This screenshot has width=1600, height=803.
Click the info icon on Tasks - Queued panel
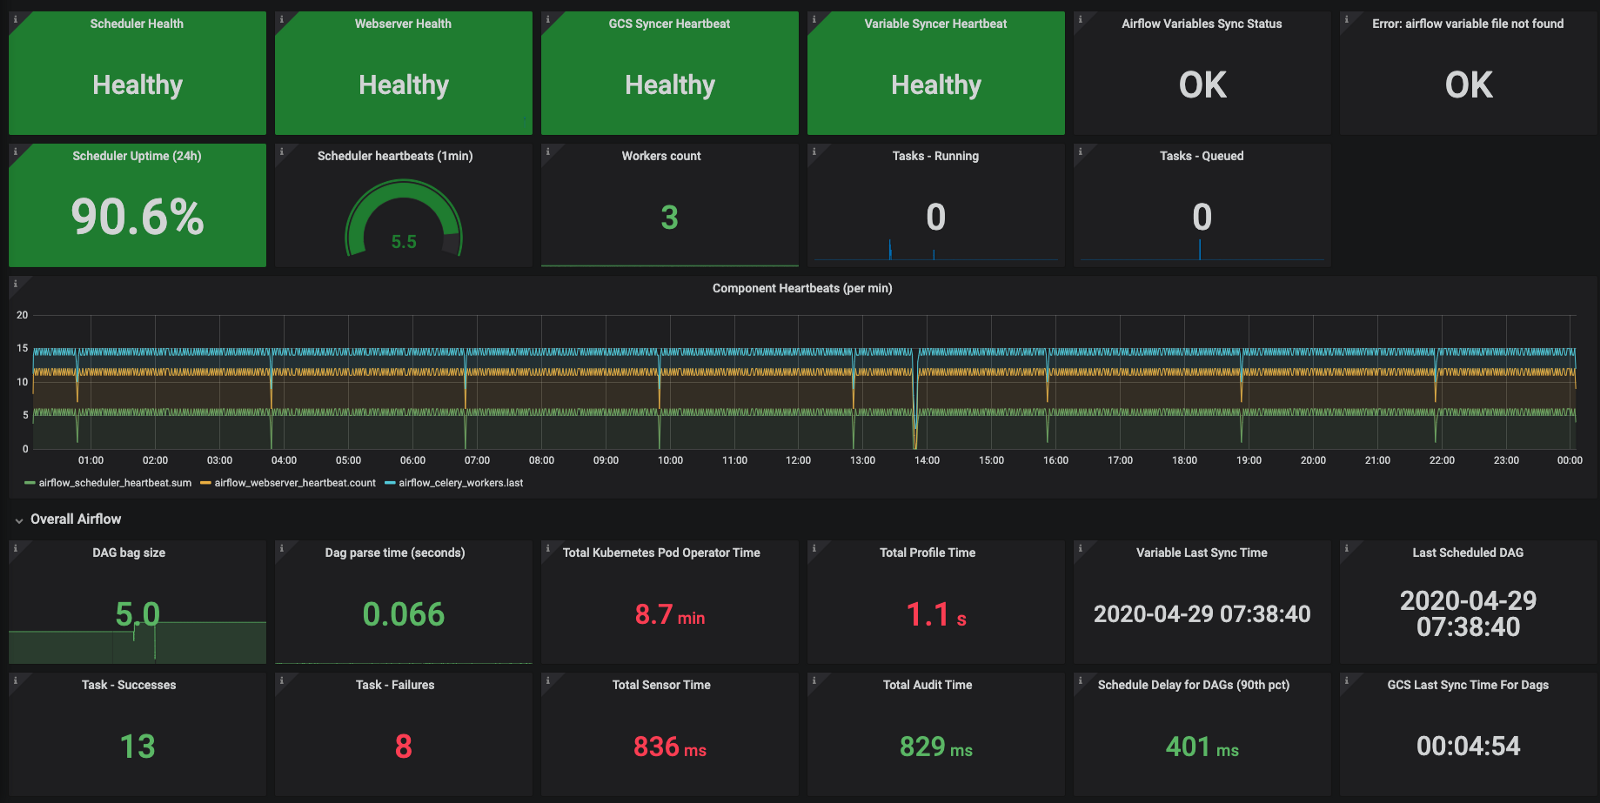click(1080, 152)
